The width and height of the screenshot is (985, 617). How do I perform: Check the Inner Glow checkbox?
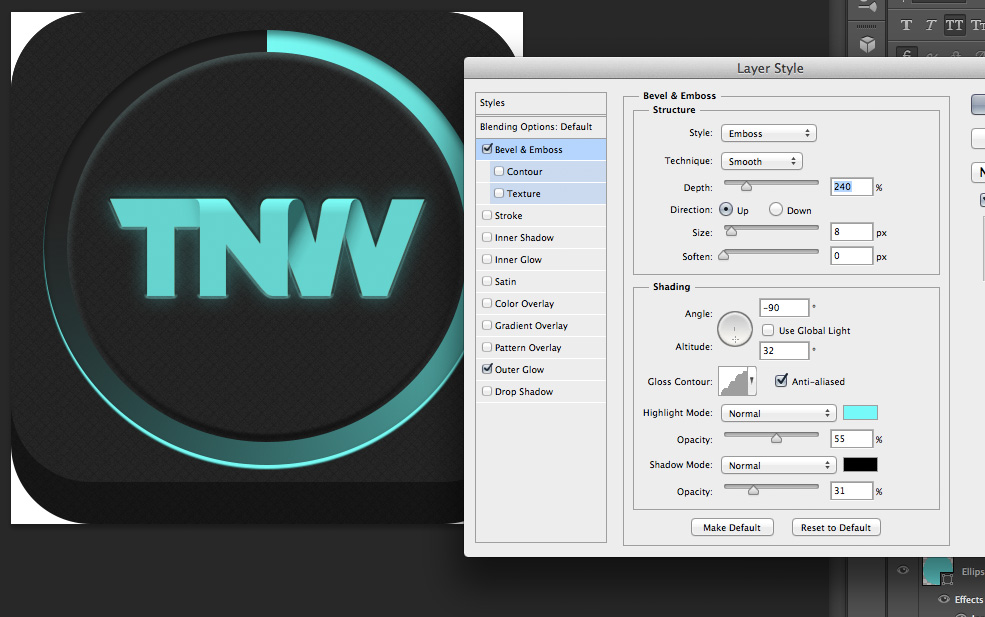pos(487,259)
